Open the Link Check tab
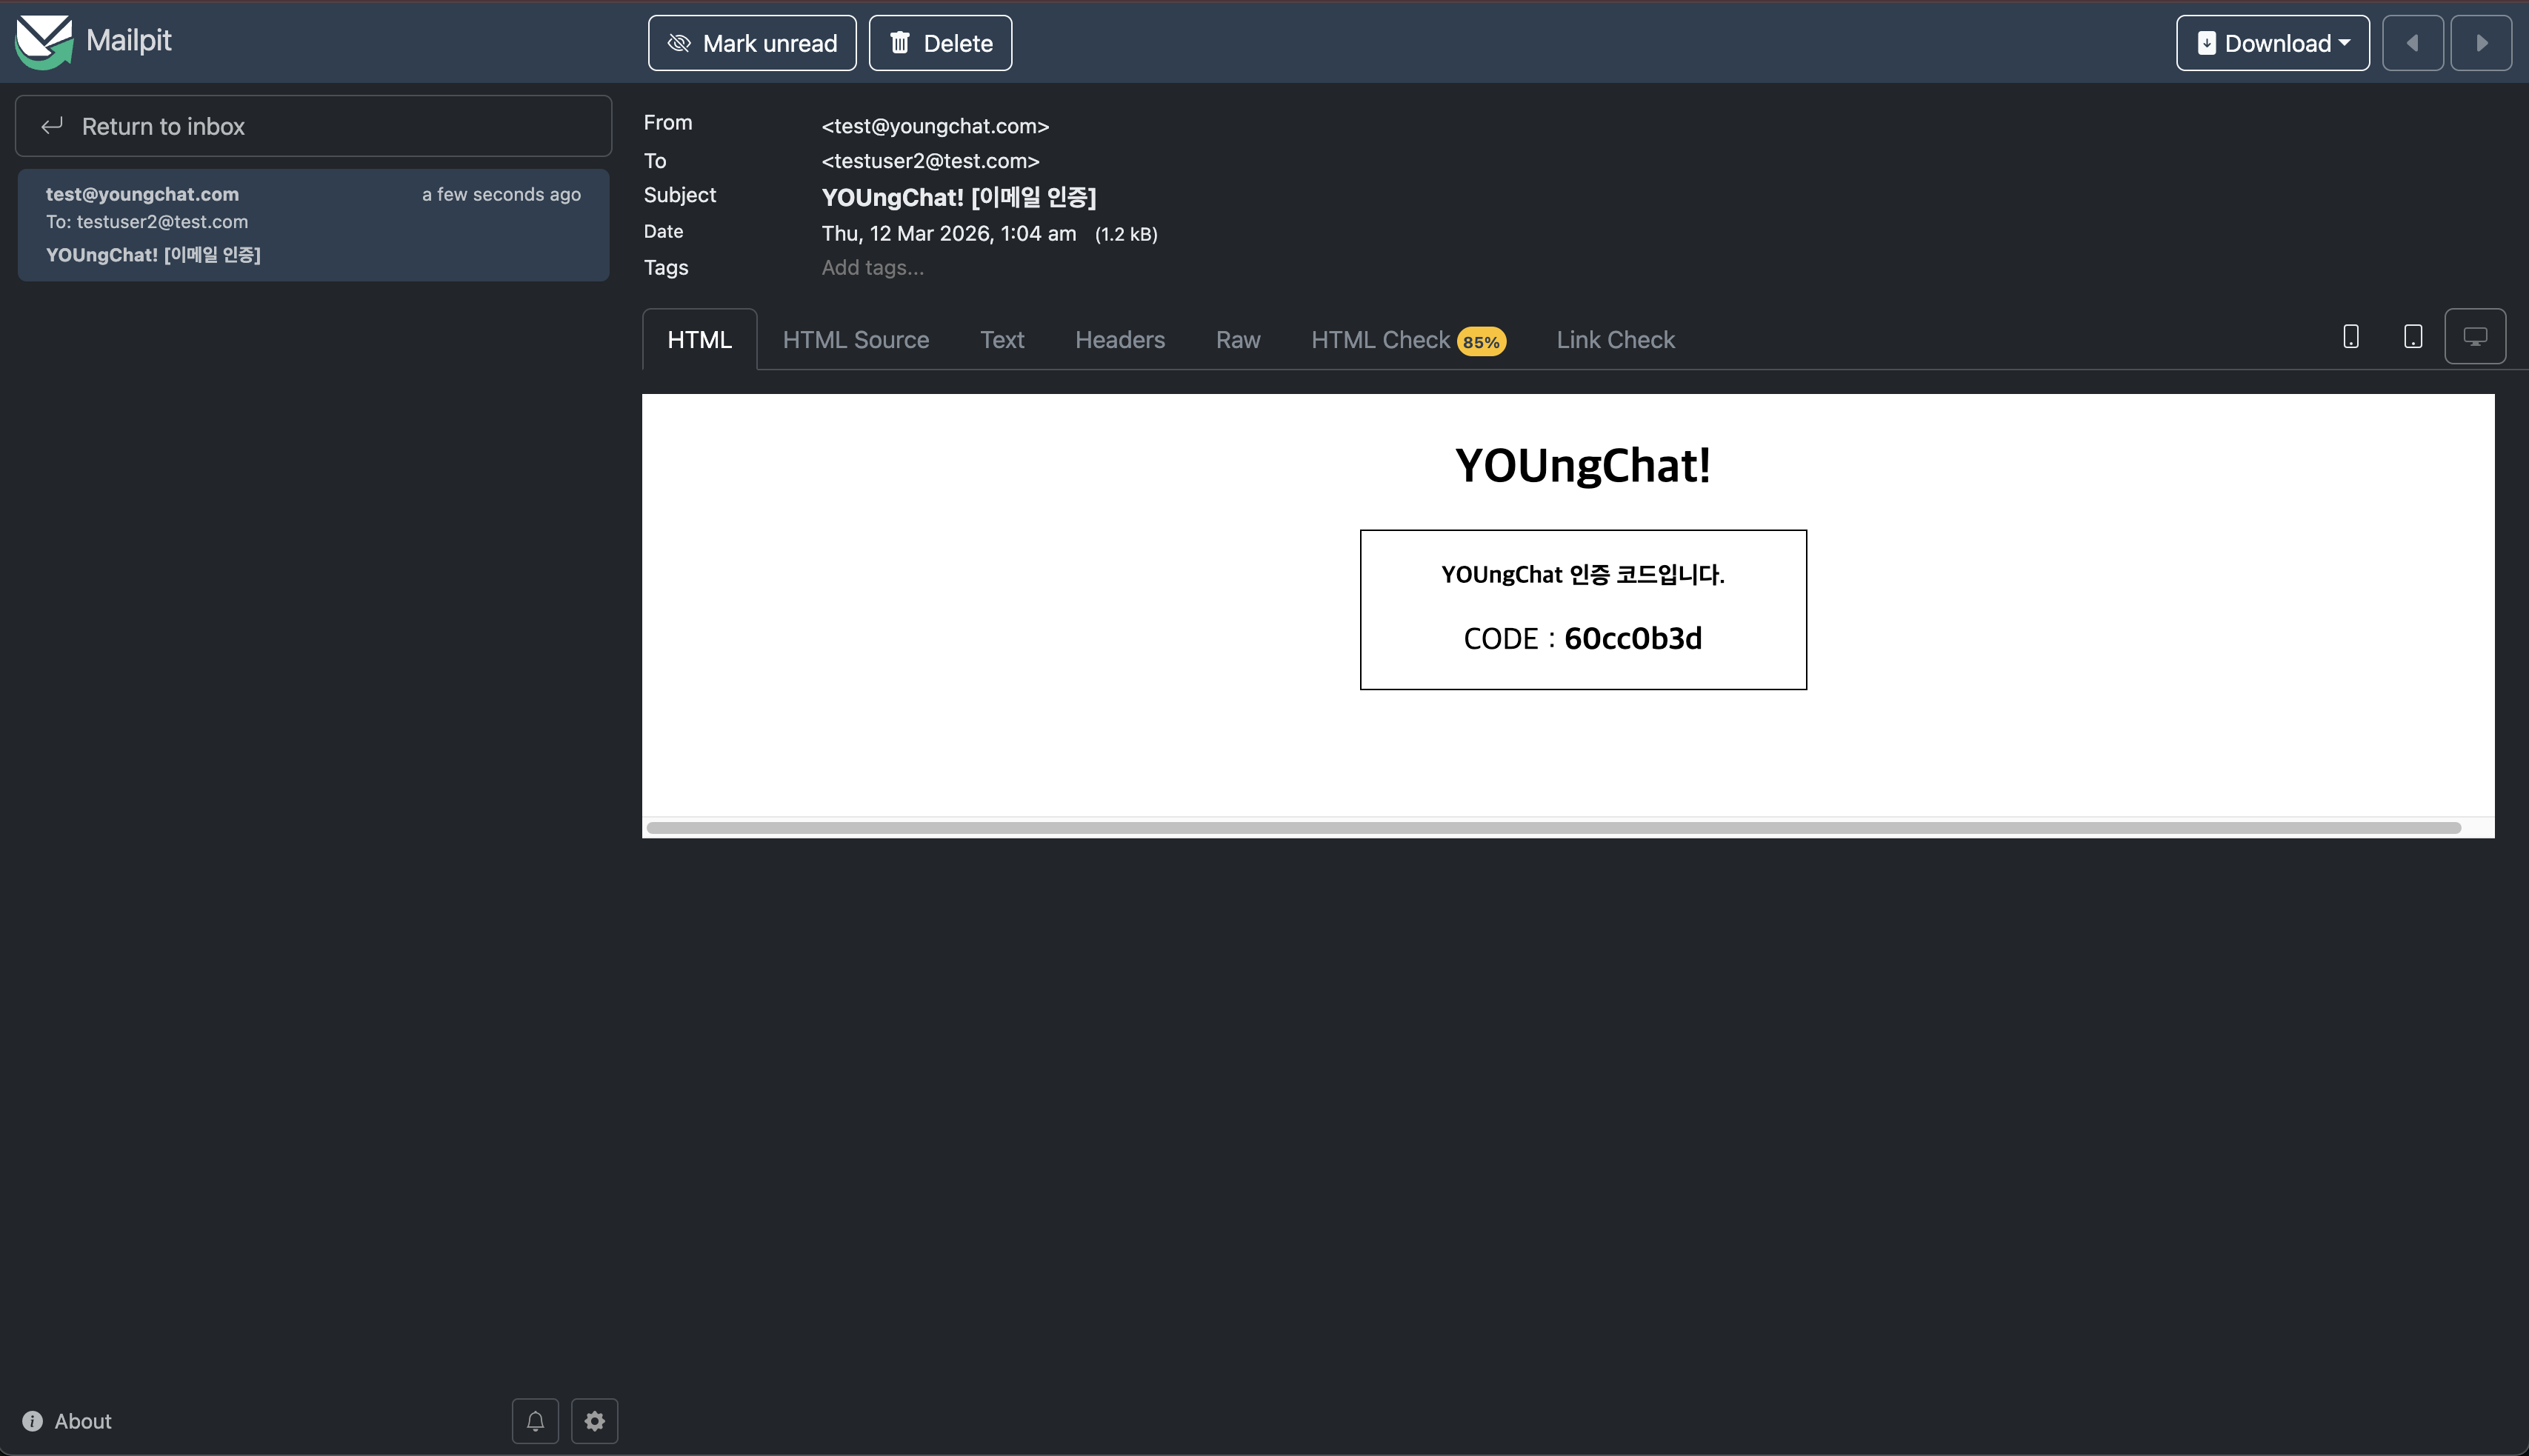 1615,340
